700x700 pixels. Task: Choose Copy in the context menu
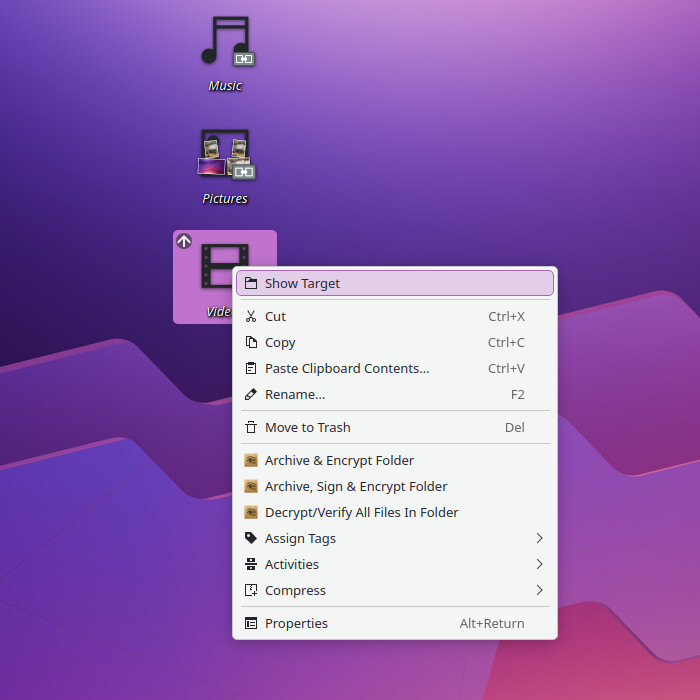pyautogui.click(x=395, y=342)
